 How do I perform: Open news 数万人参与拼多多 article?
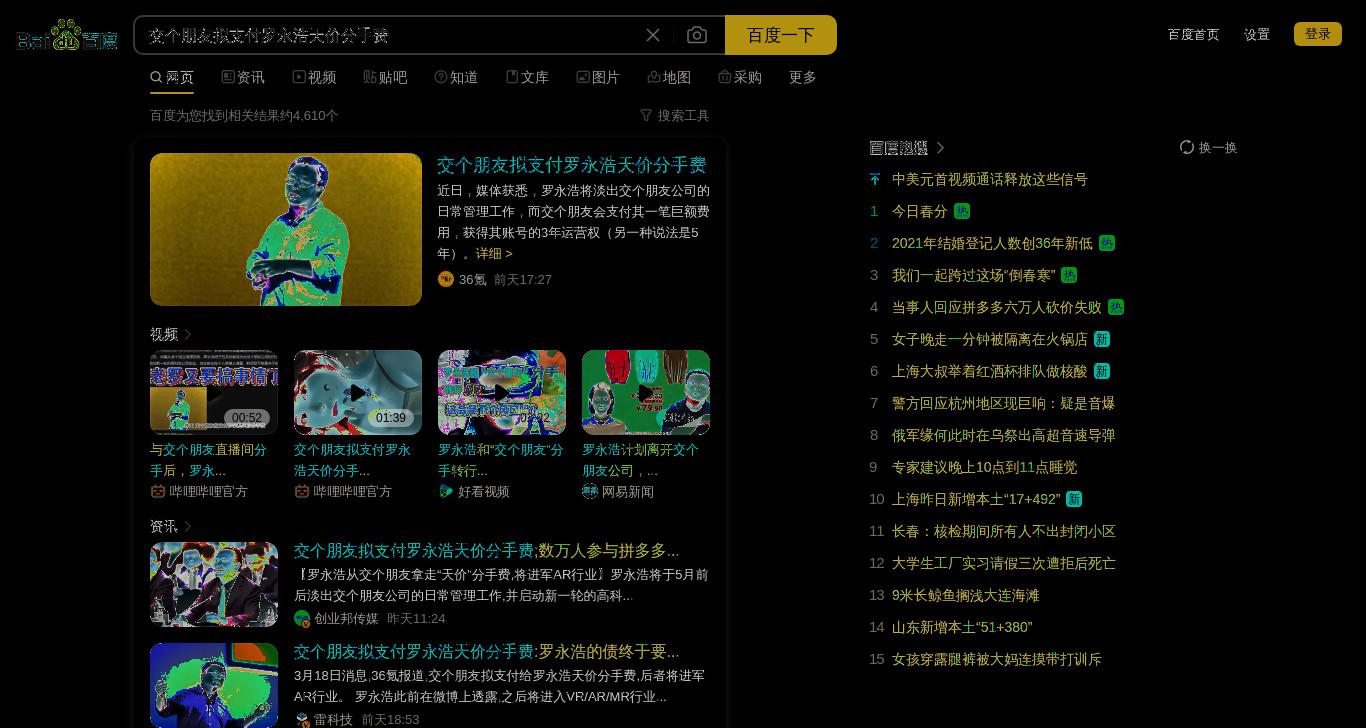(487, 550)
